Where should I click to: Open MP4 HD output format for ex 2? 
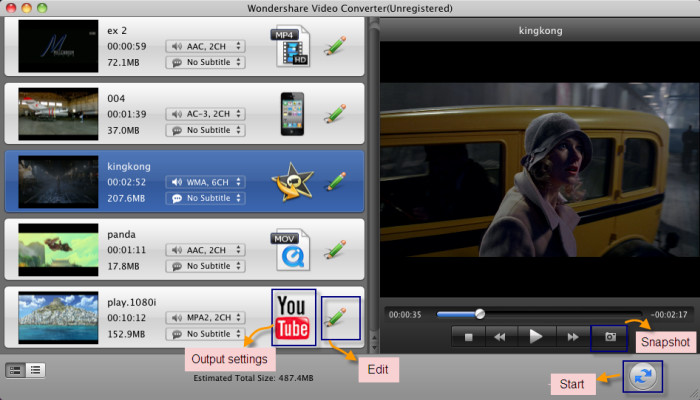291,46
